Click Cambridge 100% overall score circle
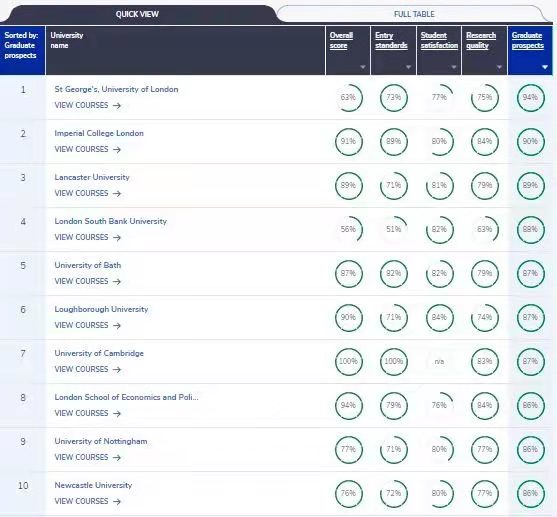This screenshot has height=517, width=557. click(348, 362)
